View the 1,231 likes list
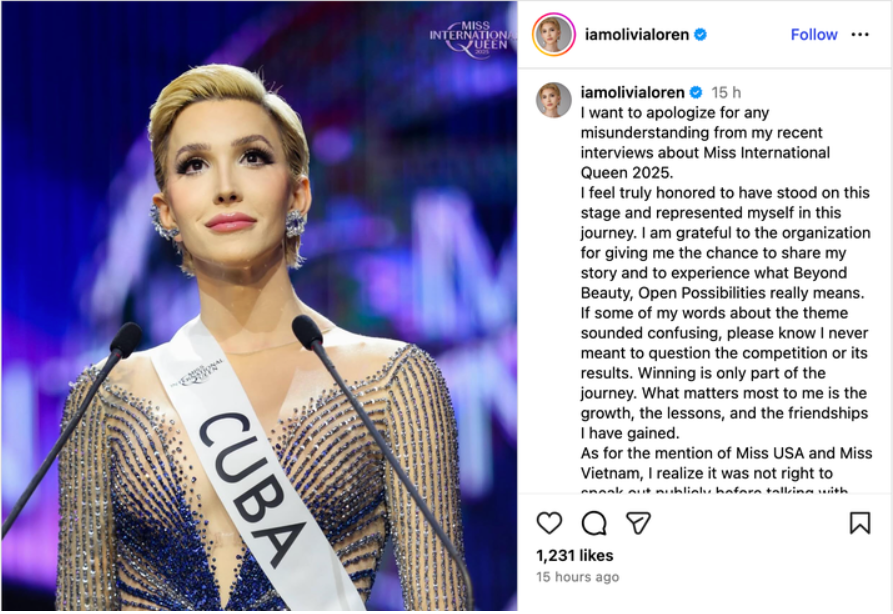This screenshot has width=893, height=614. click(x=575, y=555)
